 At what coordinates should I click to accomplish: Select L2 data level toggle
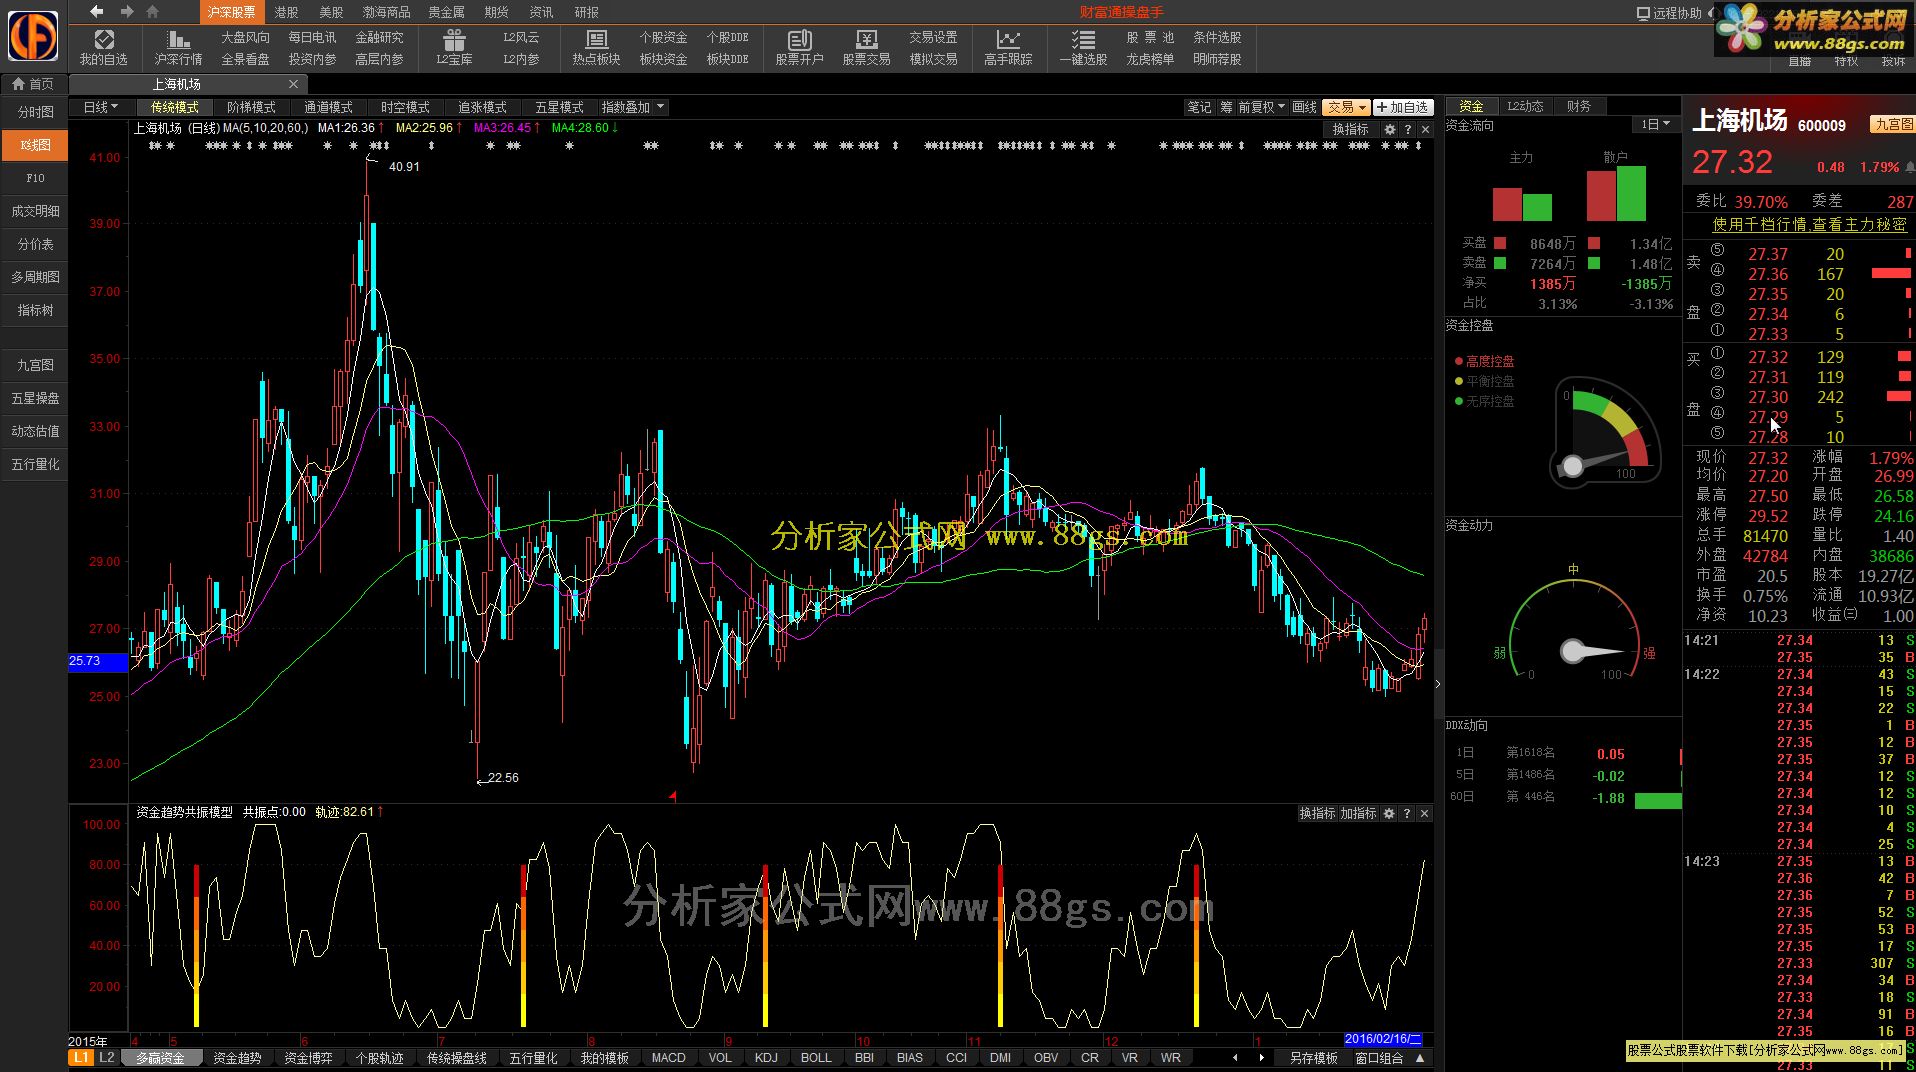pos(106,1058)
